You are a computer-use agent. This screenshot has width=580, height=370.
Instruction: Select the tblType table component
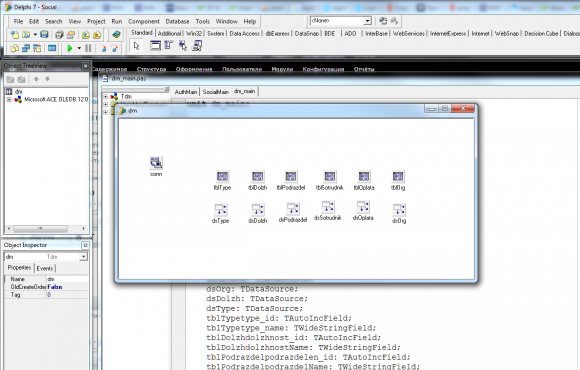pyautogui.click(x=222, y=176)
